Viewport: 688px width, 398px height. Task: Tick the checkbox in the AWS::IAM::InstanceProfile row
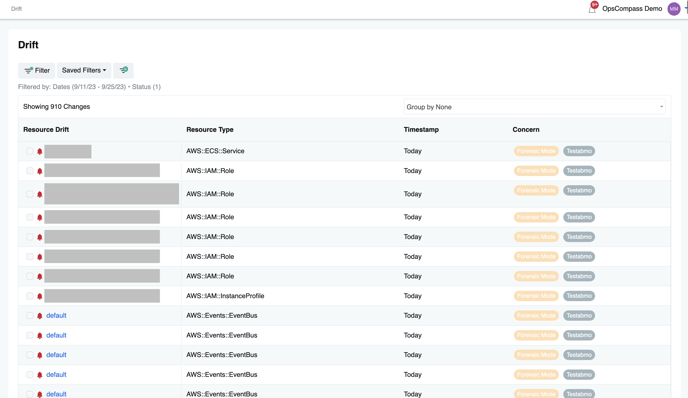pos(29,296)
